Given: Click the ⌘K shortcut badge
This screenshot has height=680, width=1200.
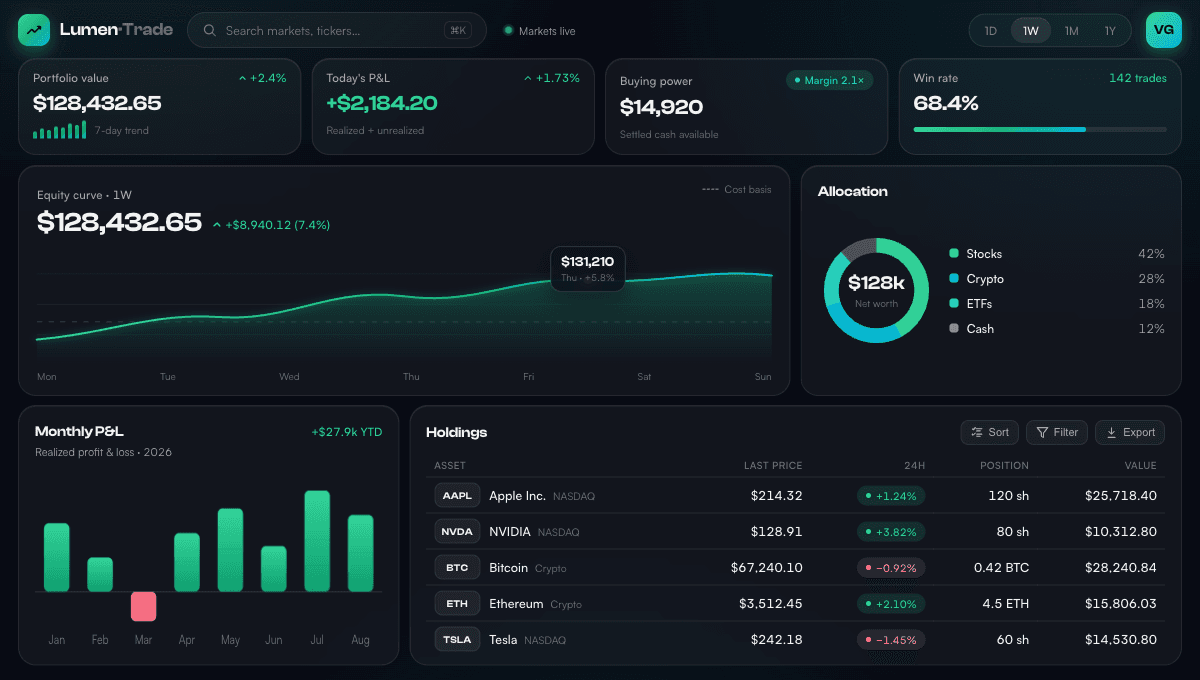Looking at the screenshot, I should point(458,30).
